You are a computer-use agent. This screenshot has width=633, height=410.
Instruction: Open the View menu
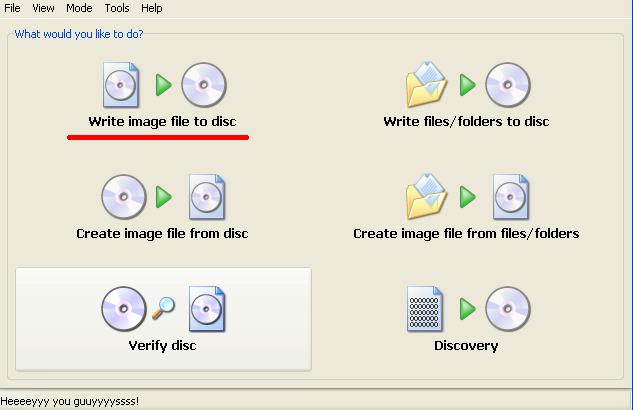(43, 8)
